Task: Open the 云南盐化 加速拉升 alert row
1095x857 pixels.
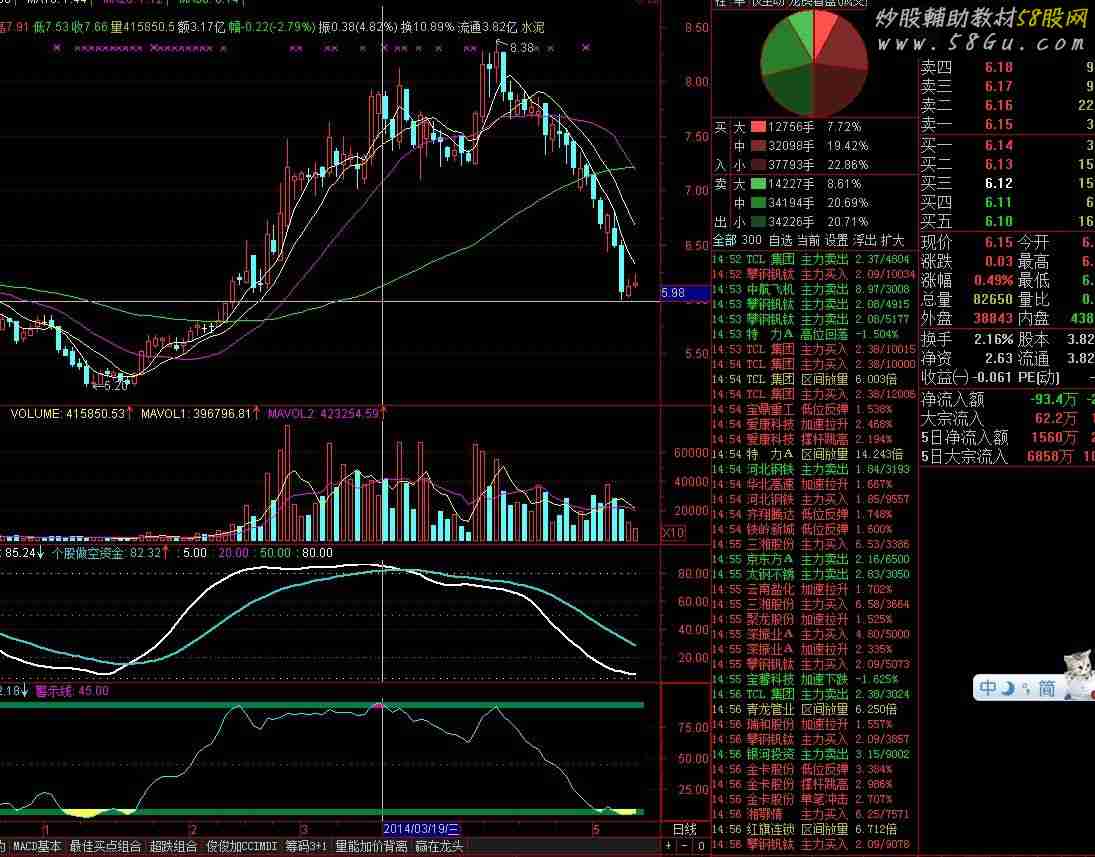Action: tap(813, 589)
